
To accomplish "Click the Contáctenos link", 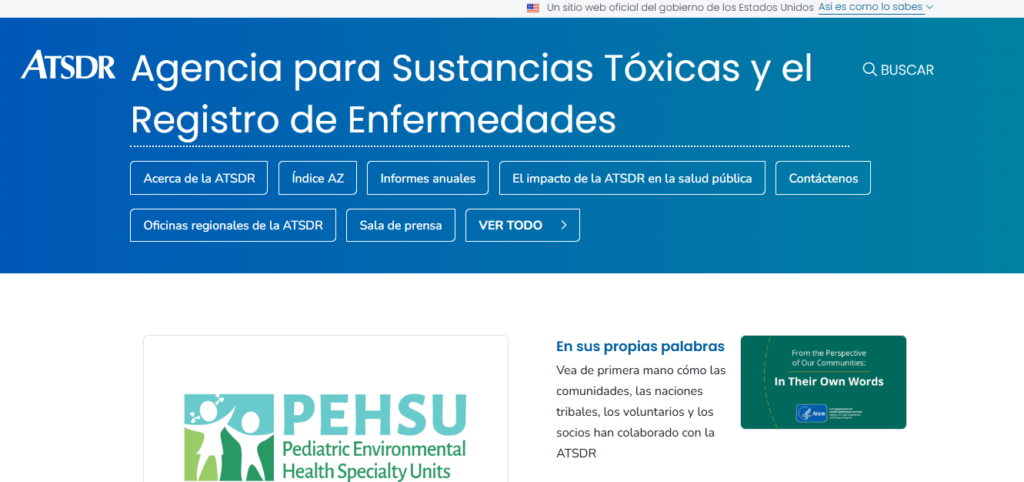I will (823, 178).
